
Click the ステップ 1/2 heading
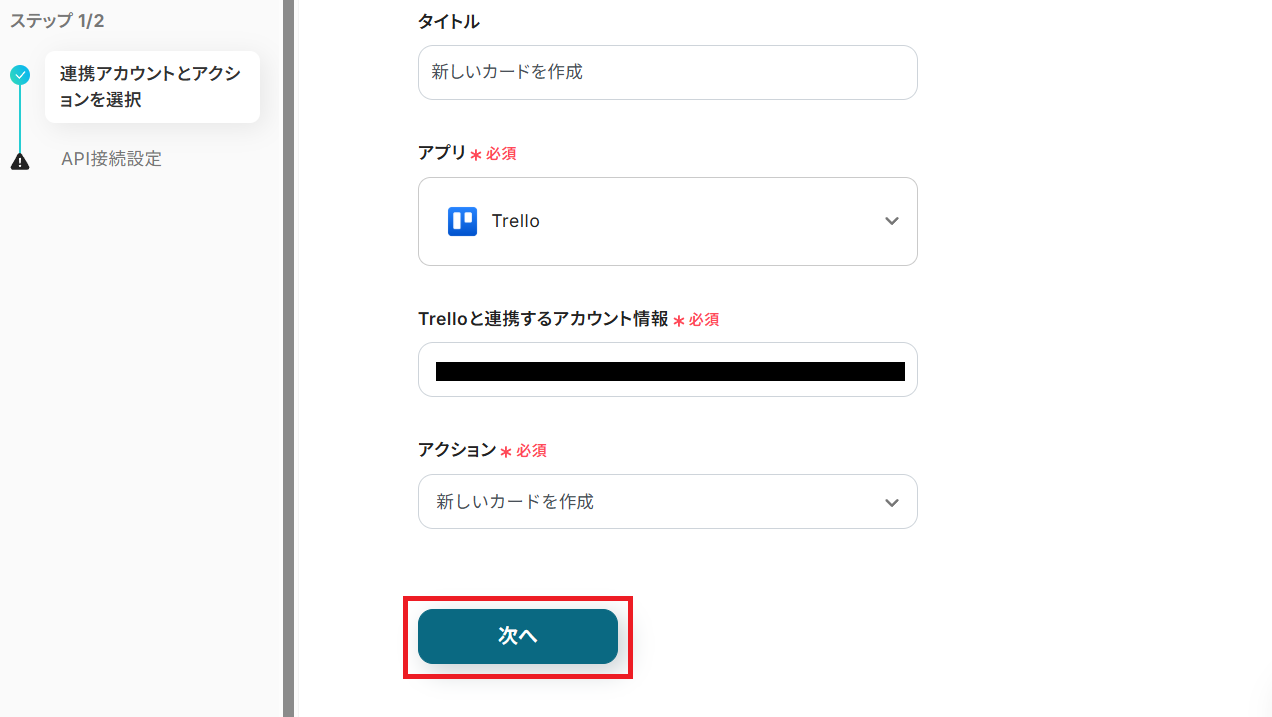coord(57,21)
